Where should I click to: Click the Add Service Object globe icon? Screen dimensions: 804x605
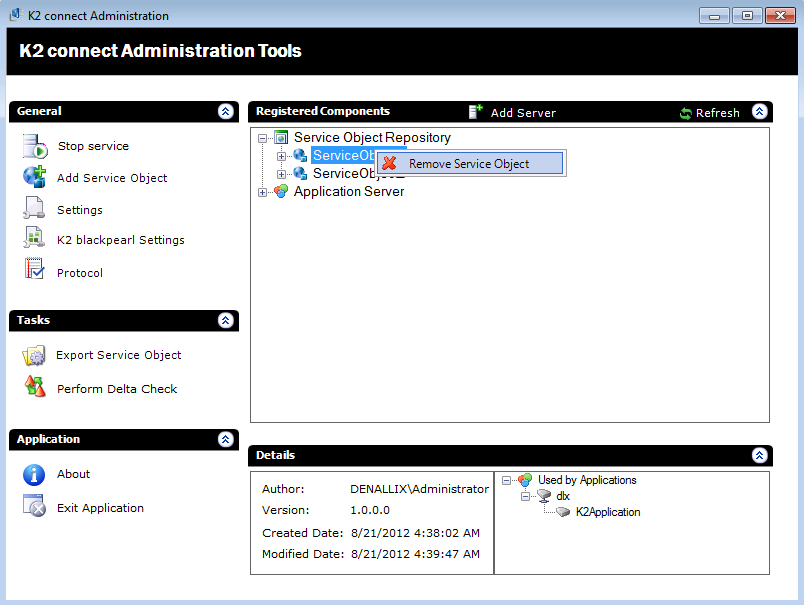point(35,178)
